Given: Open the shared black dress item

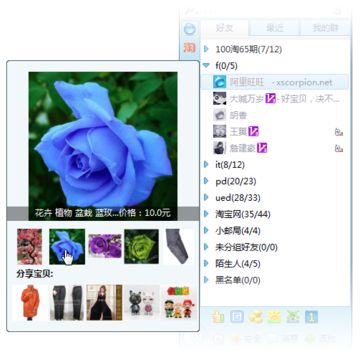Looking at the screenshot, I should point(104,303).
